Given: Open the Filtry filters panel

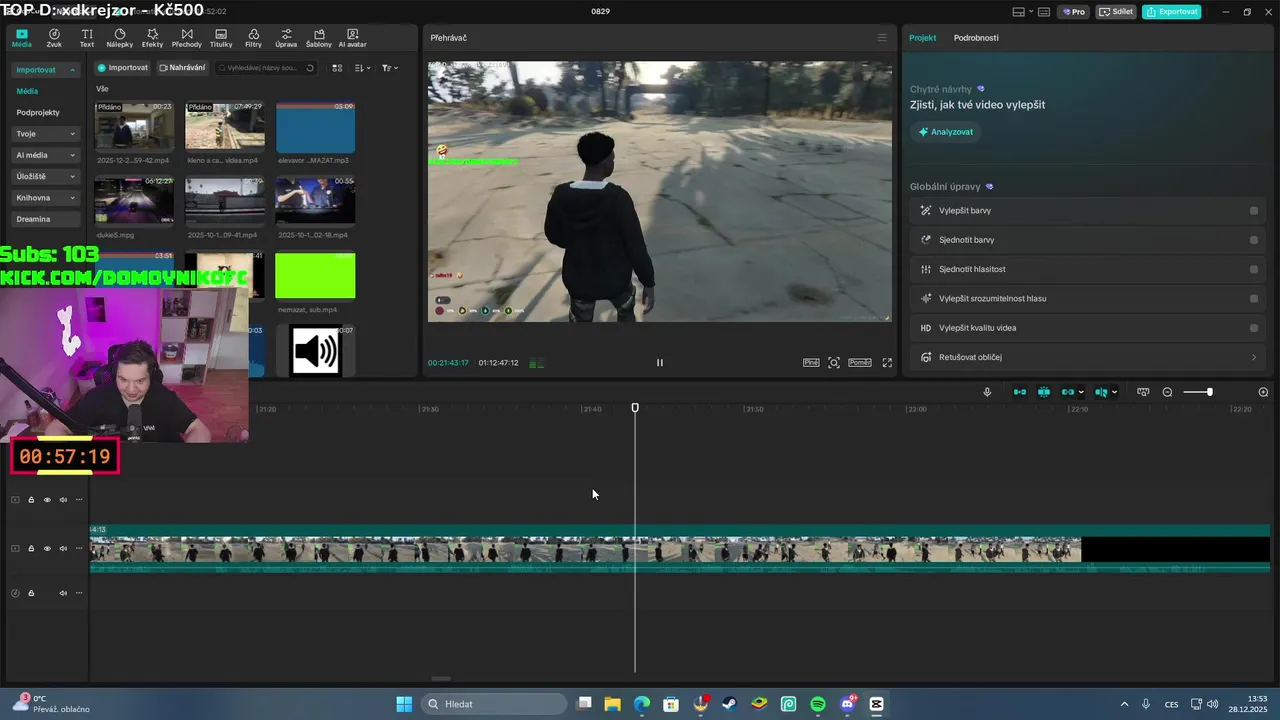Looking at the screenshot, I should click(x=253, y=38).
